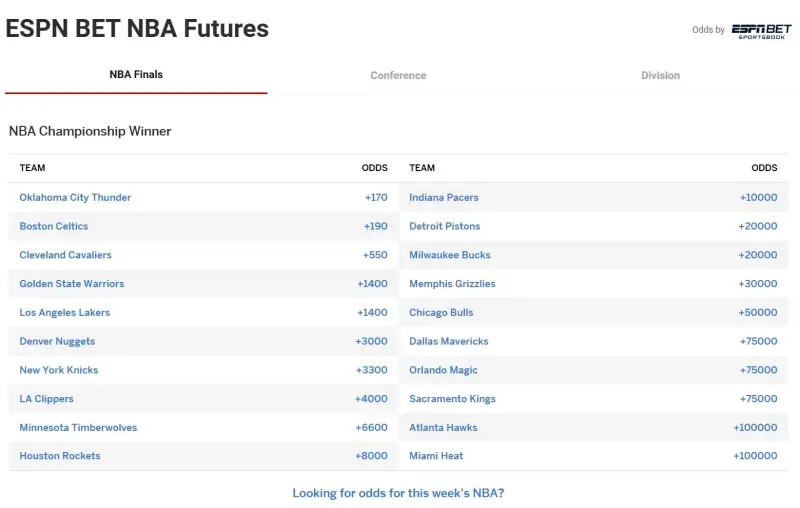Viewport: 800px width, 508px height.
Task: Switch to the Conference tab
Action: pos(398,75)
